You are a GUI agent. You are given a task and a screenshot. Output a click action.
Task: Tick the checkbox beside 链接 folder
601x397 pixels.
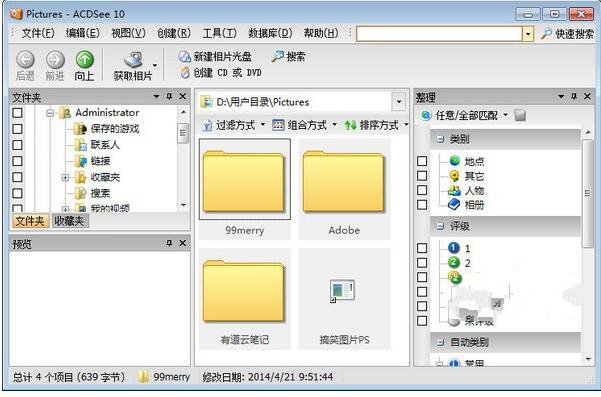(17, 161)
